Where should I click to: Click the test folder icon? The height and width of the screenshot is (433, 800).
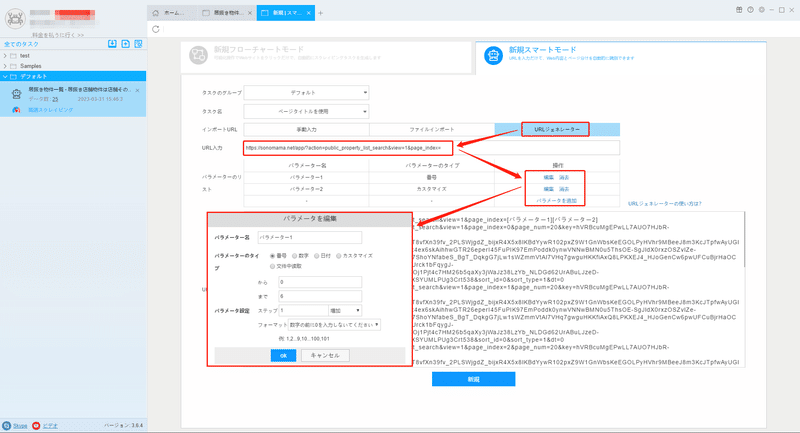(x=14, y=56)
